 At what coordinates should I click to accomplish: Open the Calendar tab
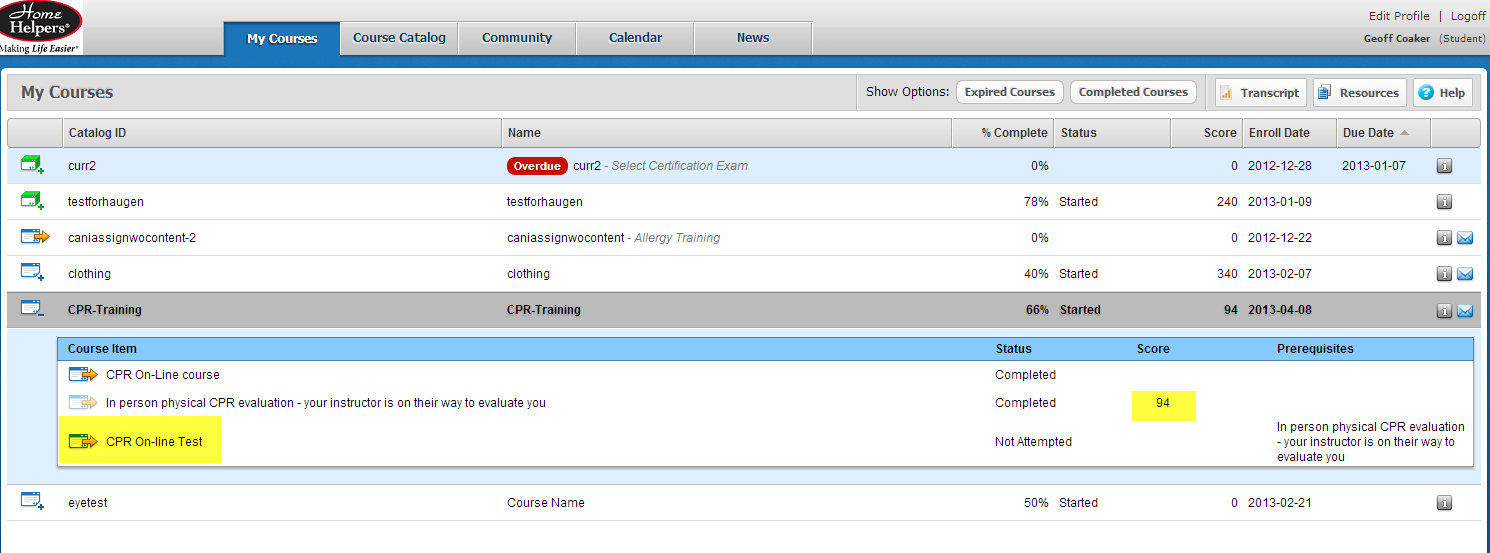(635, 38)
